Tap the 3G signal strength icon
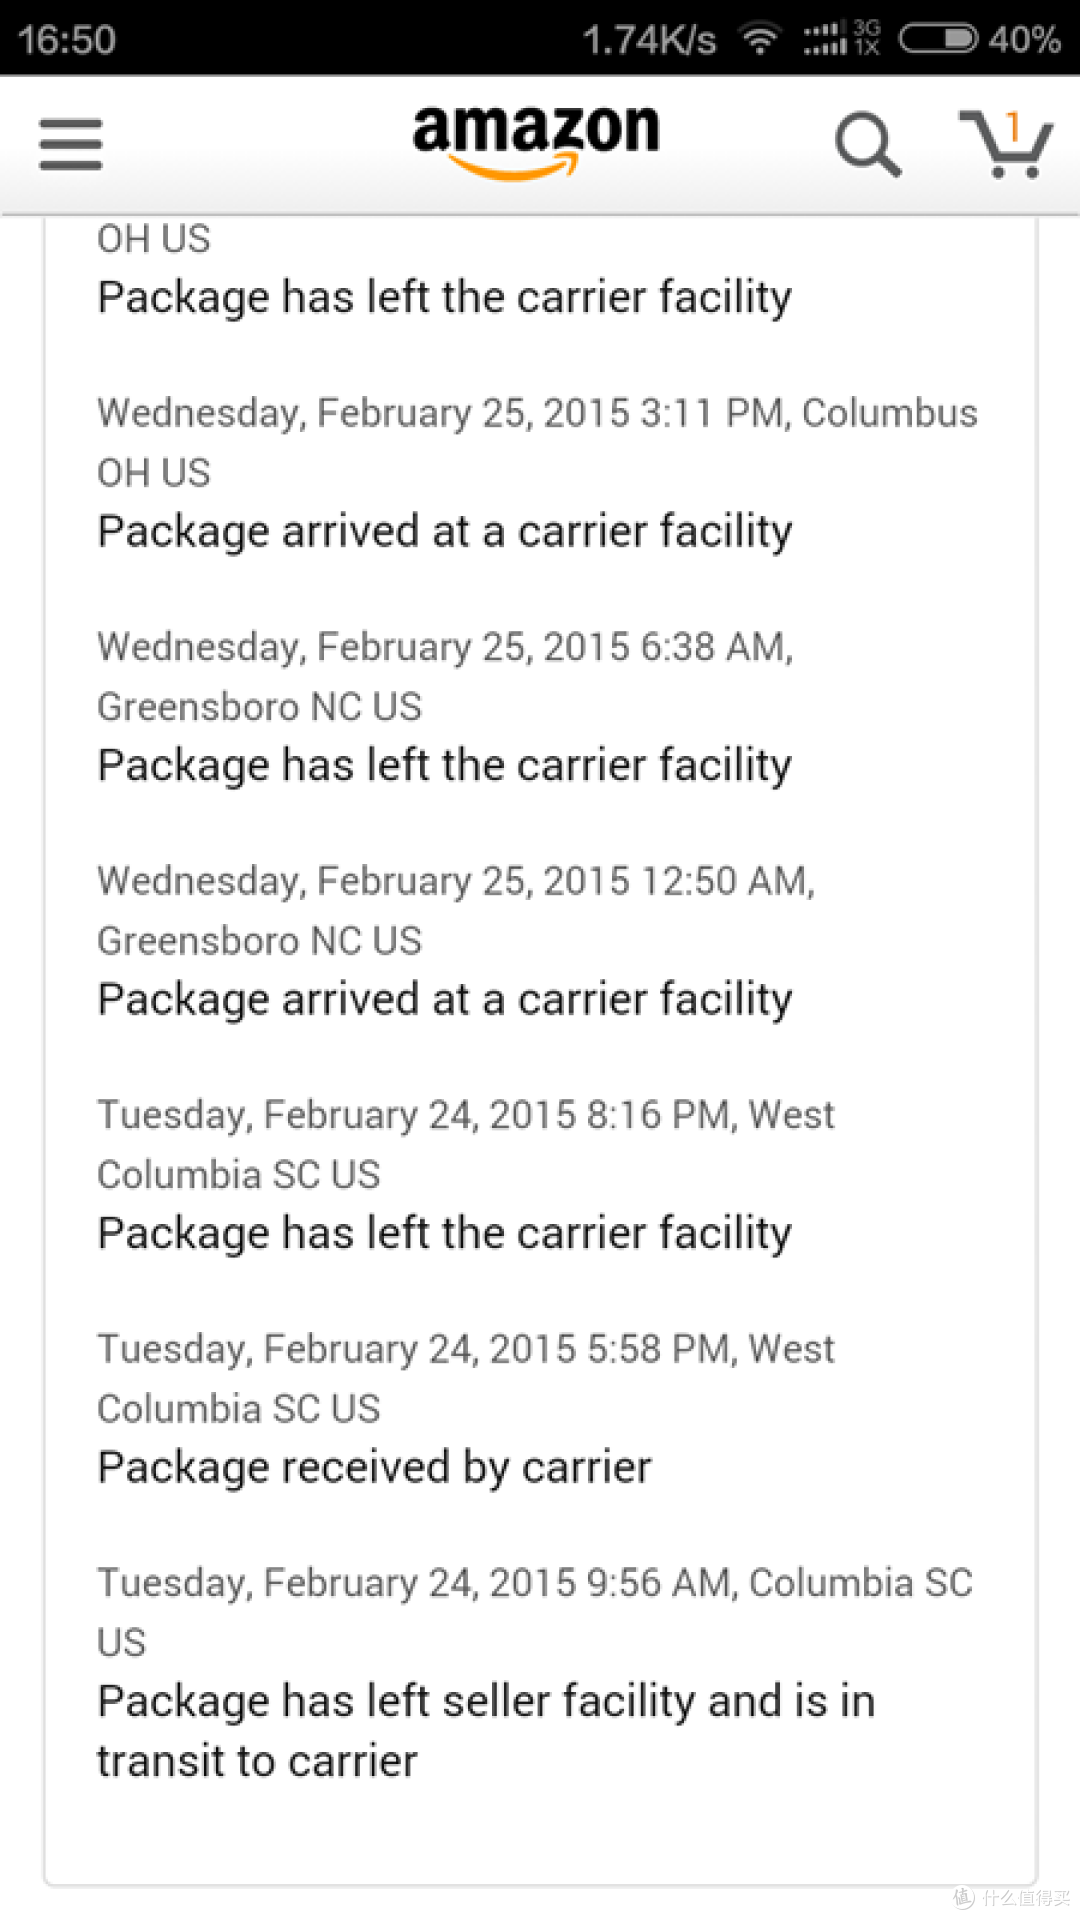Viewport: 1080px width, 1920px height. tap(842, 39)
